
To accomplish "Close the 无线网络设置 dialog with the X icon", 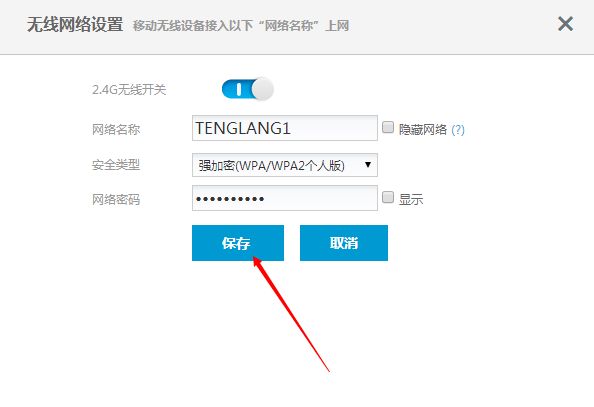I will pos(565,24).
